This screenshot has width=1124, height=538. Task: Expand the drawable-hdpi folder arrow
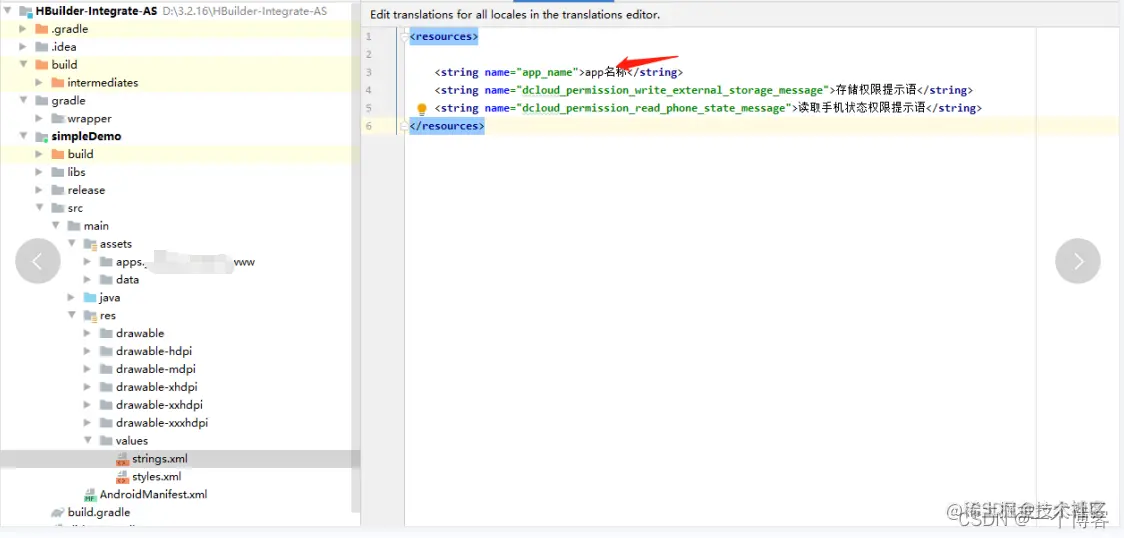[x=87, y=351]
